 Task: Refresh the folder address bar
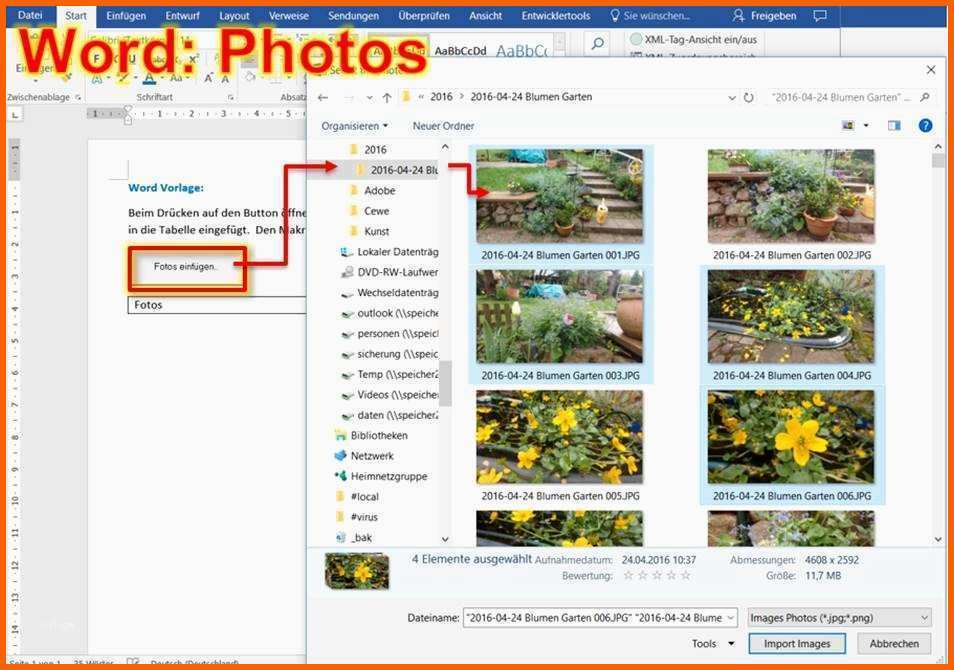coord(749,97)
